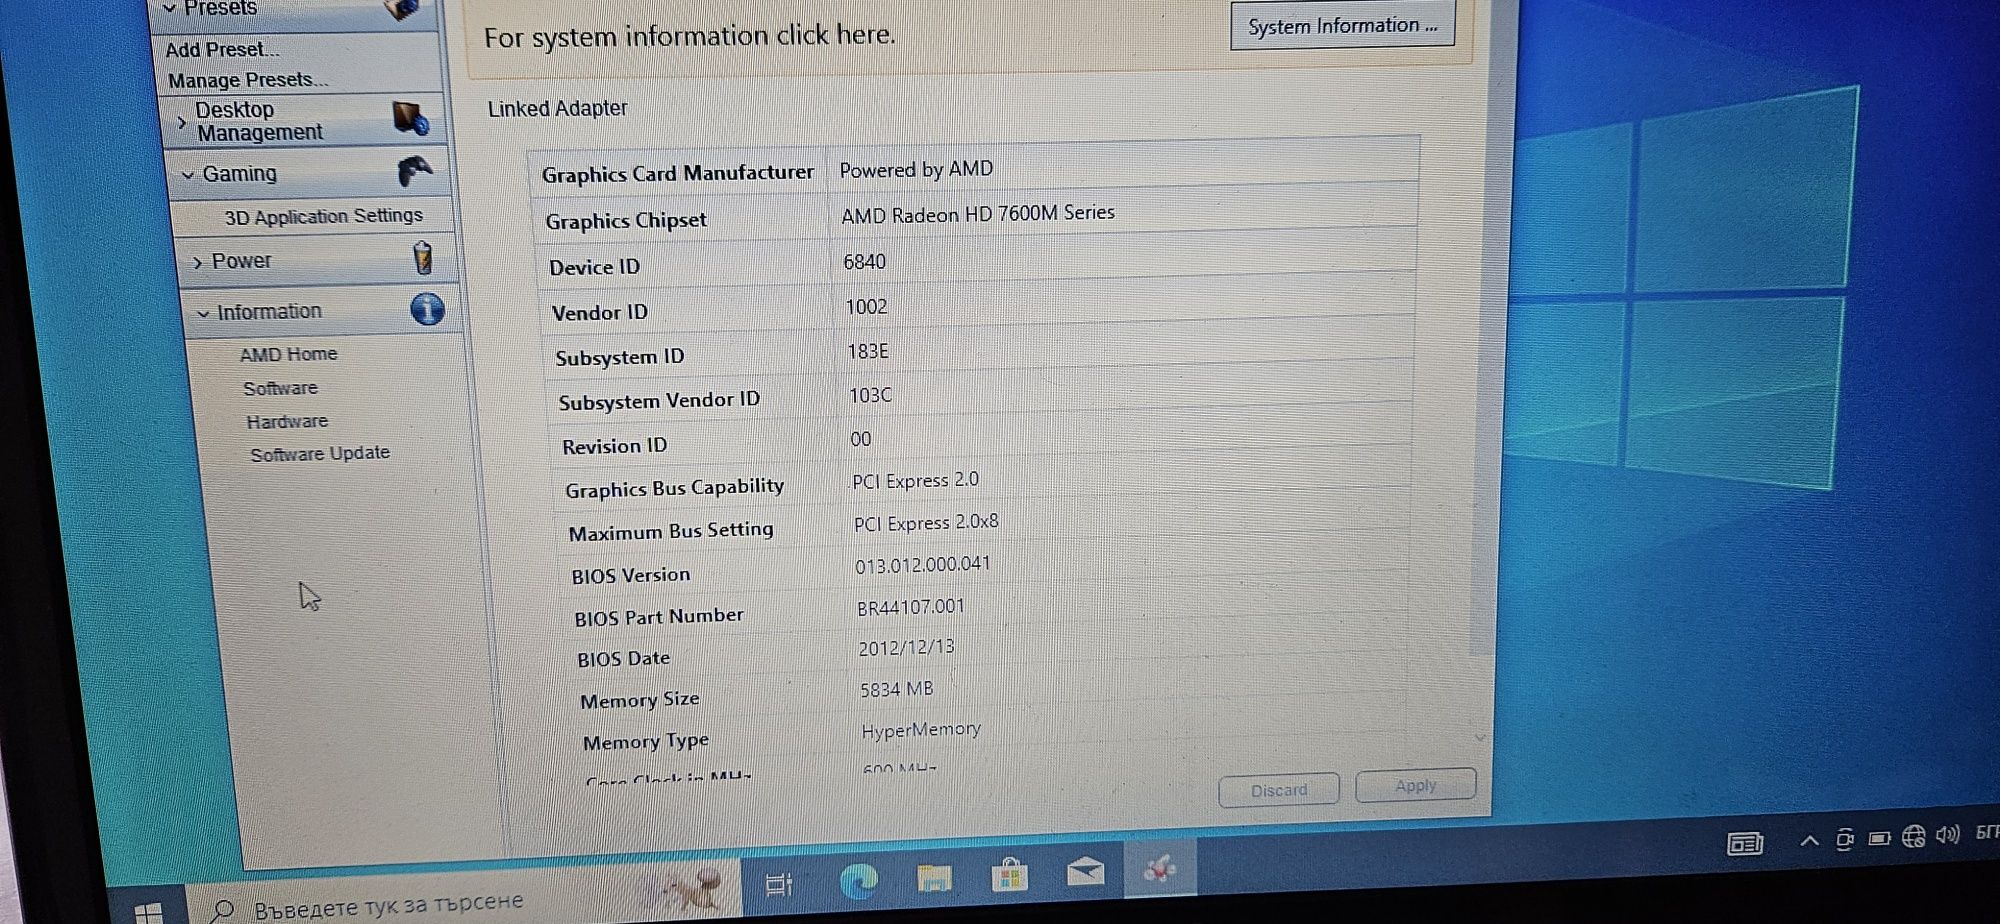Open Software Update page
This screenshot has height=924, width=2000.
[320, 454]
